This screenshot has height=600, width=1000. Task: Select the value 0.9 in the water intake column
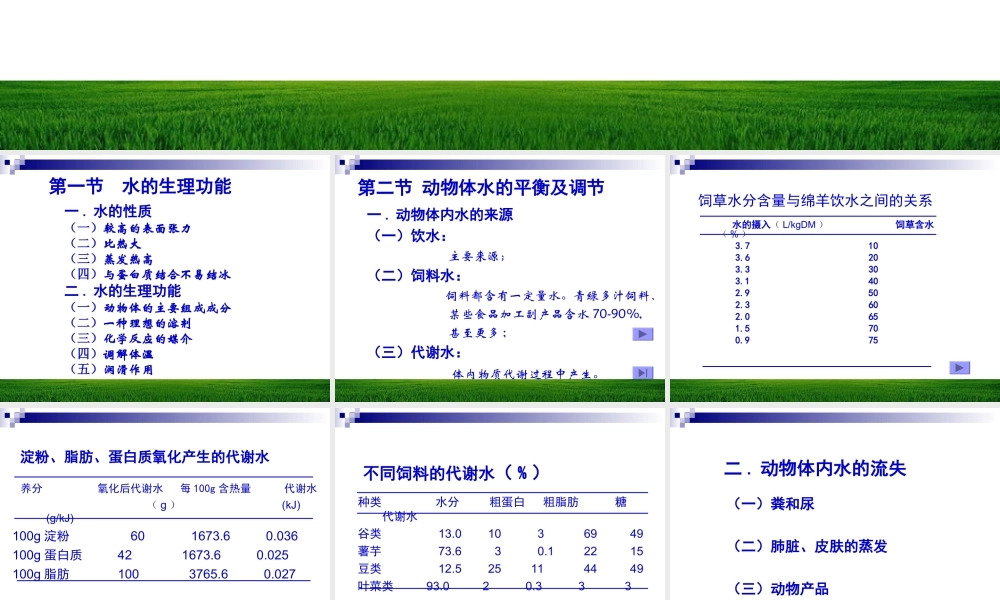pyautogui.click(x=742, y=340)
